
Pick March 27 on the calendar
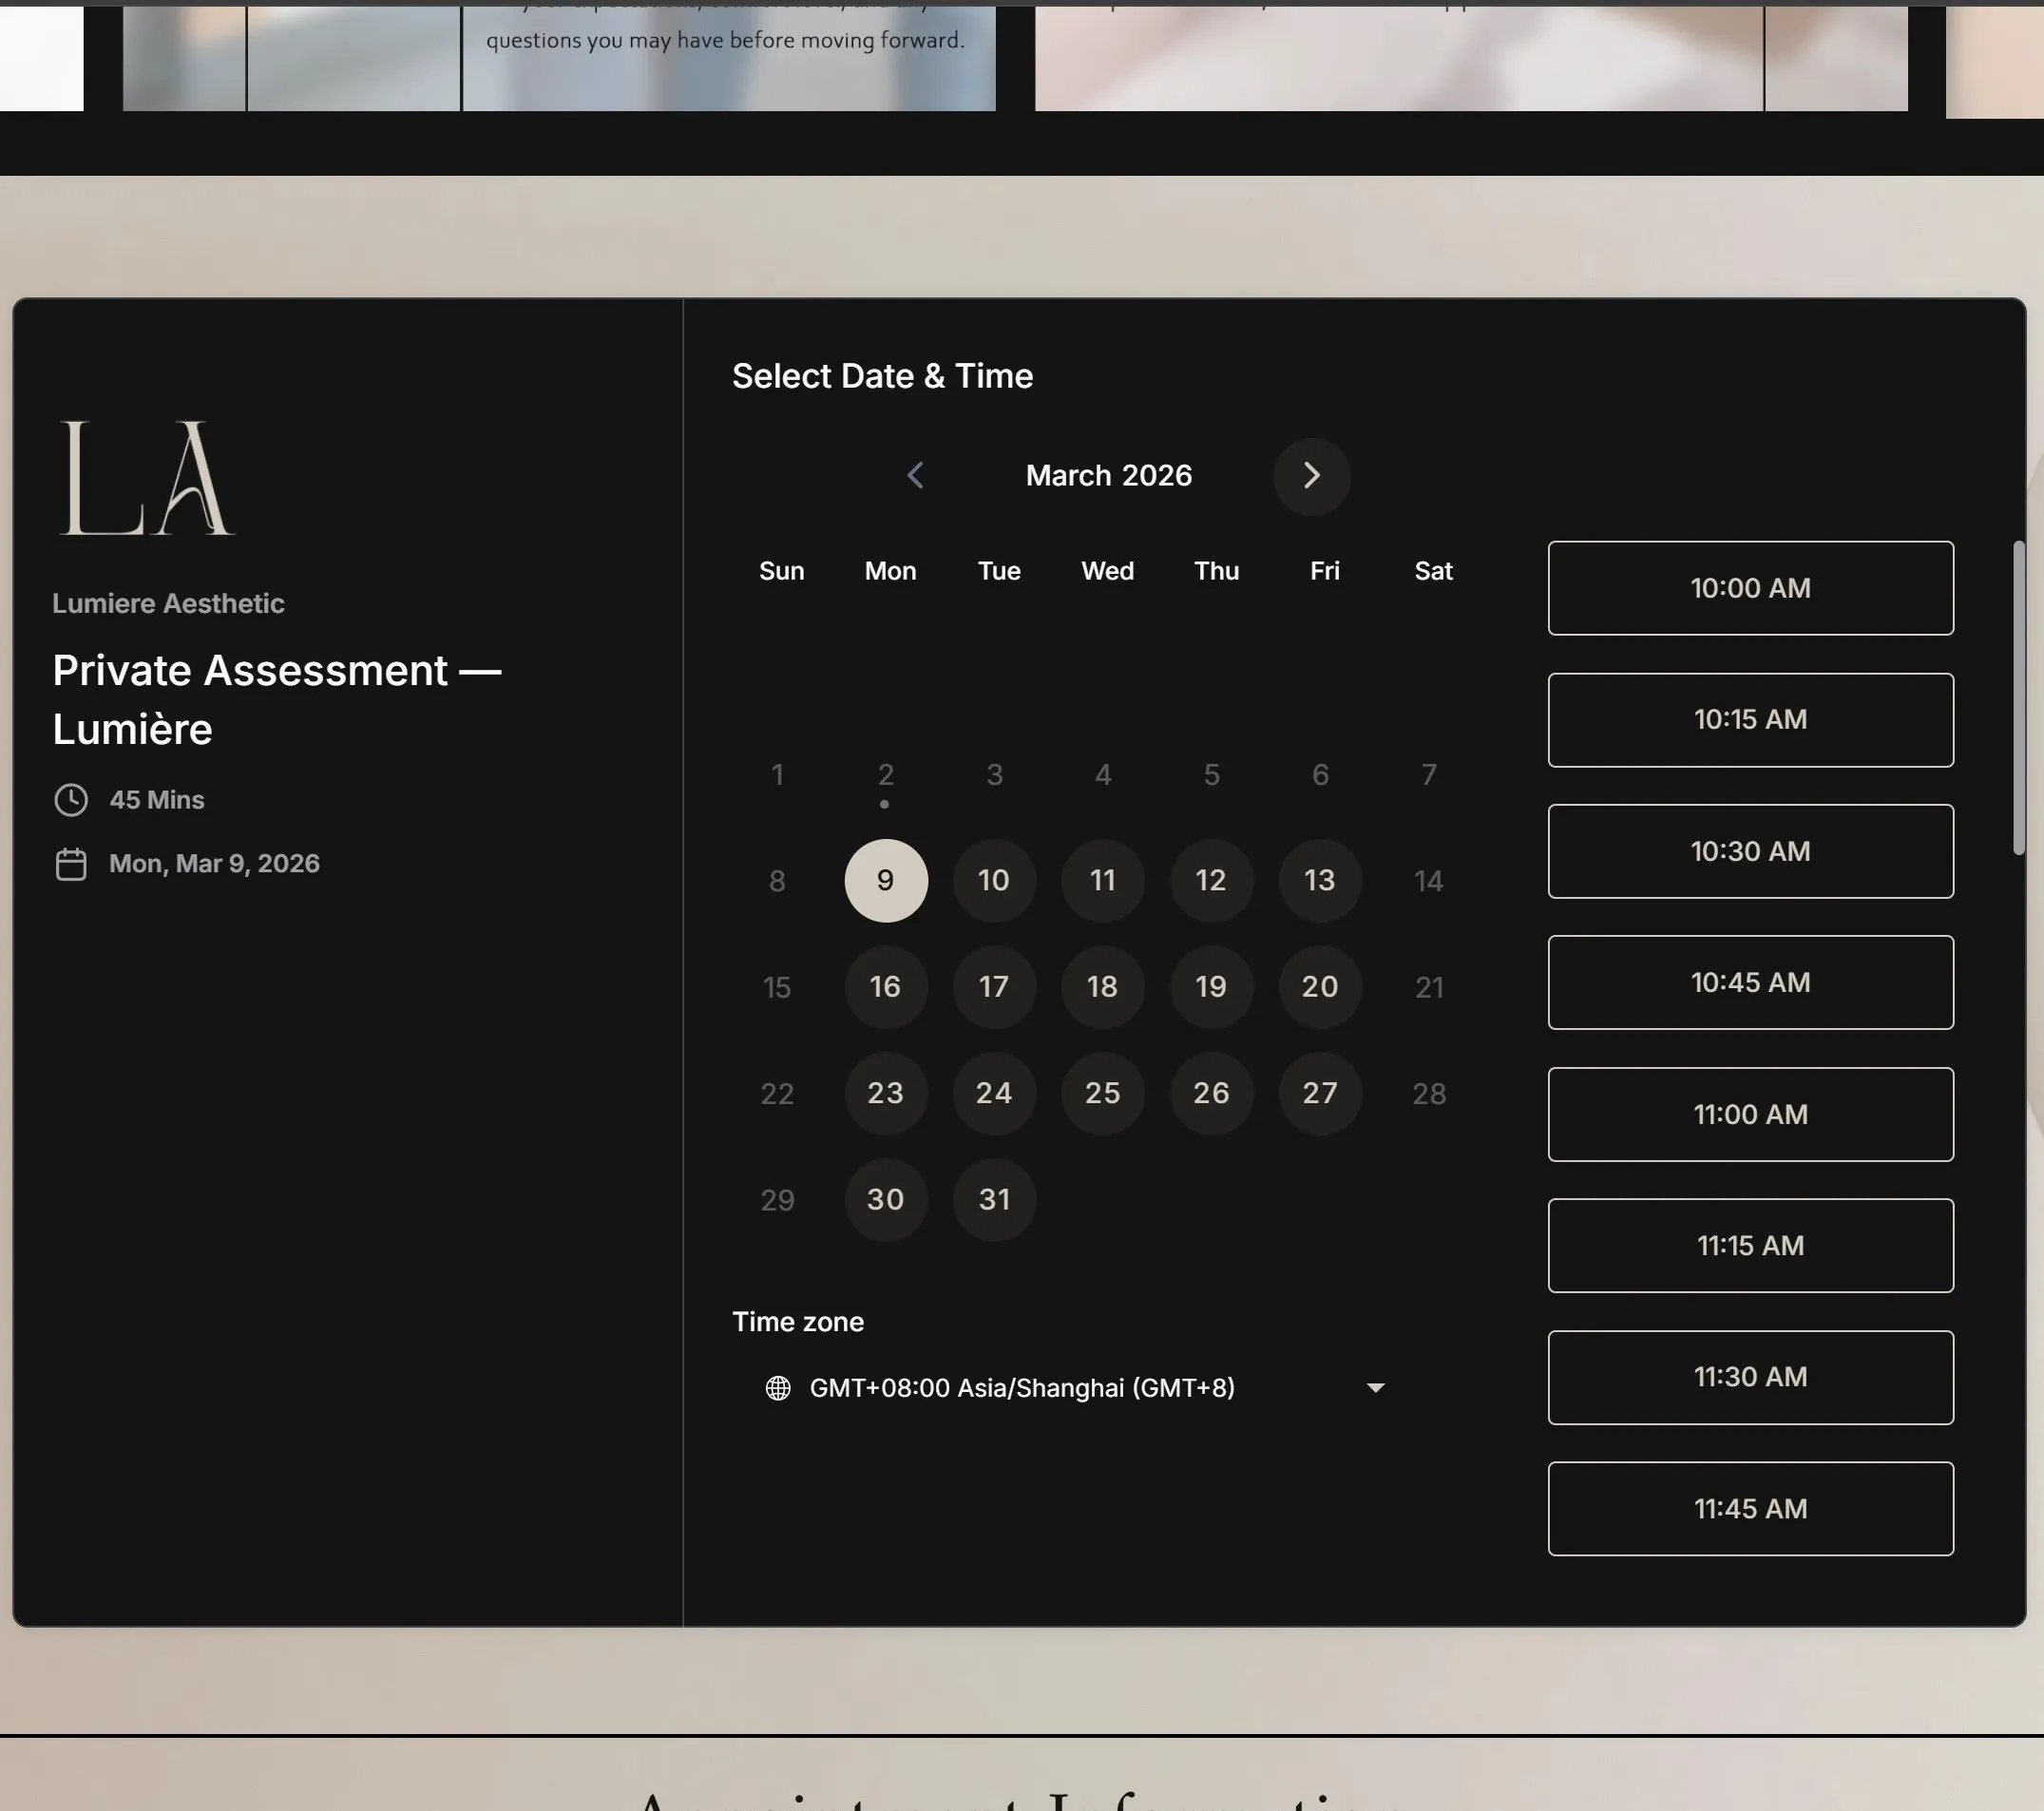[x=1319, y=1093]
